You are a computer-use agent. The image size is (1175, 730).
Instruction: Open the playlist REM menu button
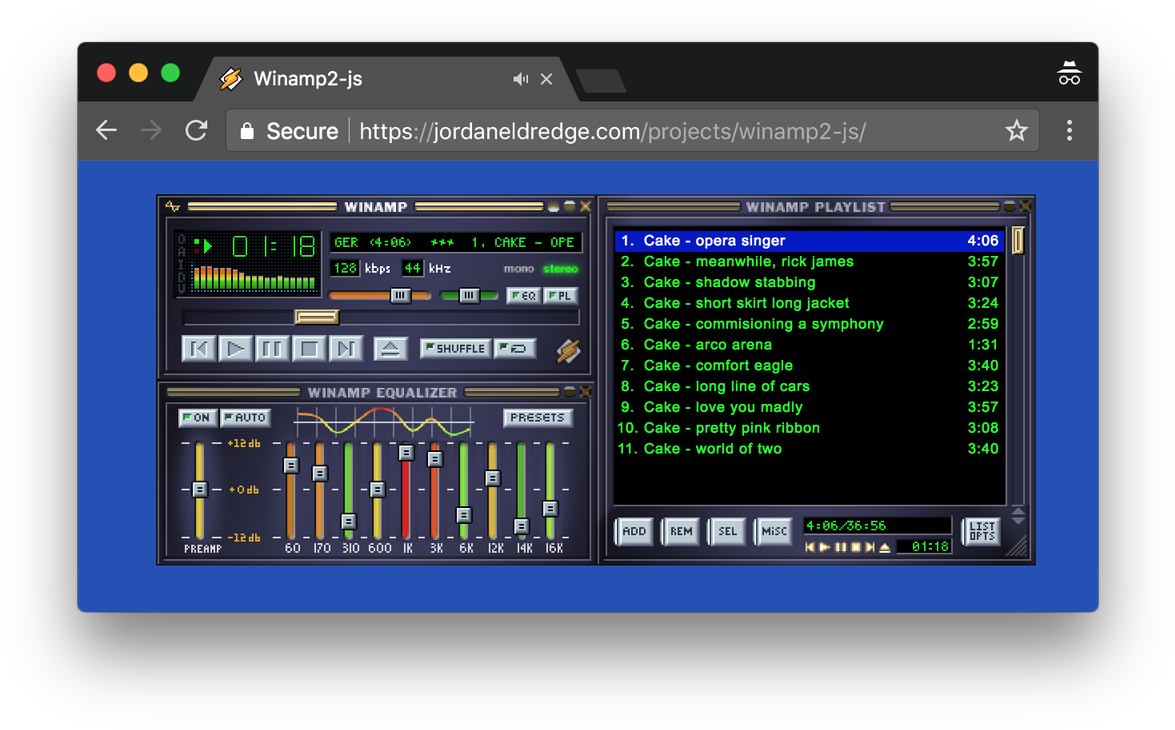(x=680, y=531)
